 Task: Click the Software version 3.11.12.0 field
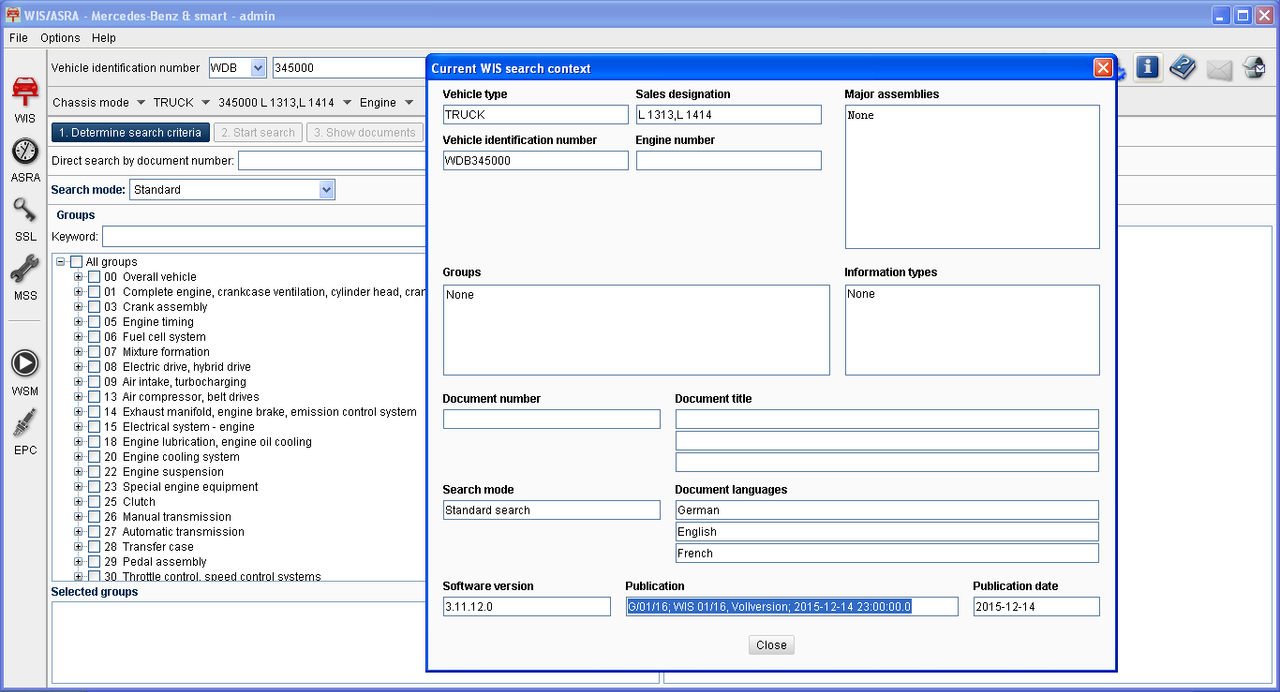(x=526, y=606)
